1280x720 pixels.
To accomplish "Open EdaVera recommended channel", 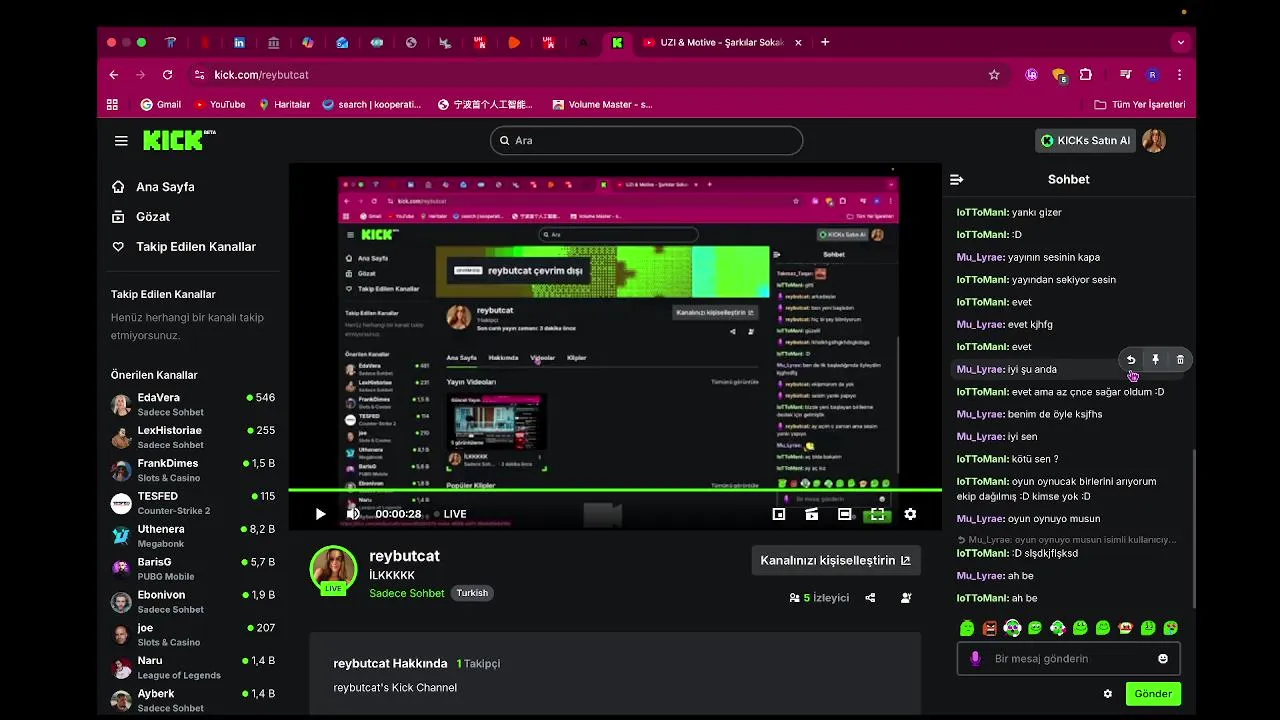I will [193, 404].
